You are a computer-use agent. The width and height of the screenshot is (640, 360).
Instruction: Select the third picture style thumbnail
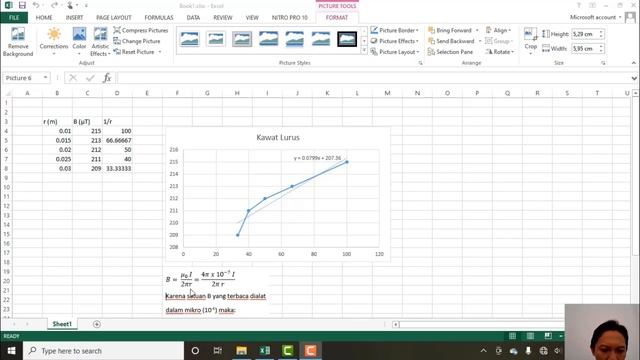[242, 39]
